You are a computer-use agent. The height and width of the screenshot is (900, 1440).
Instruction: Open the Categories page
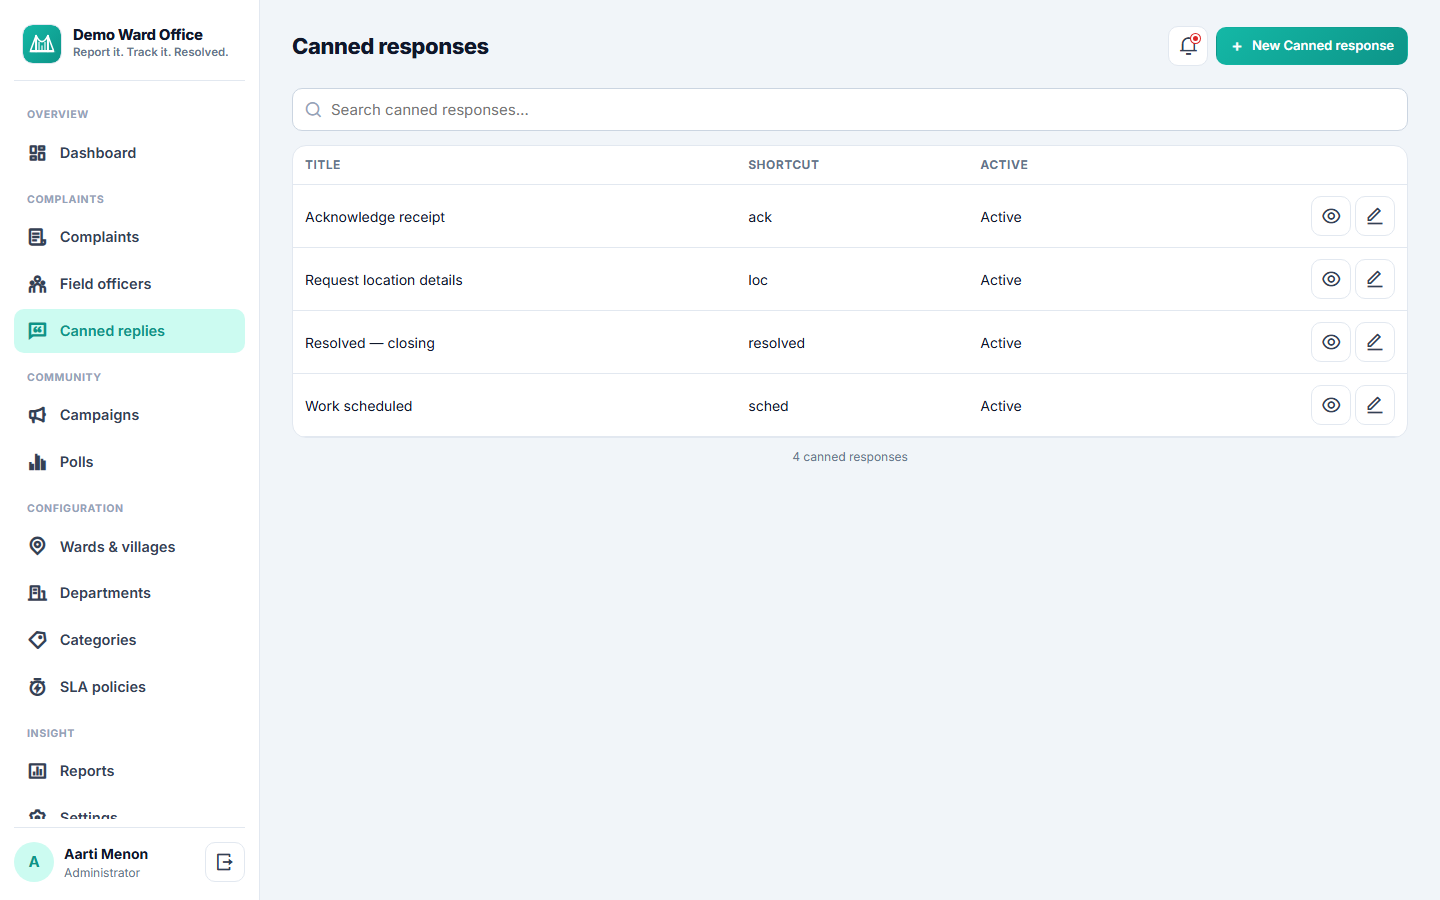(129, 640)
